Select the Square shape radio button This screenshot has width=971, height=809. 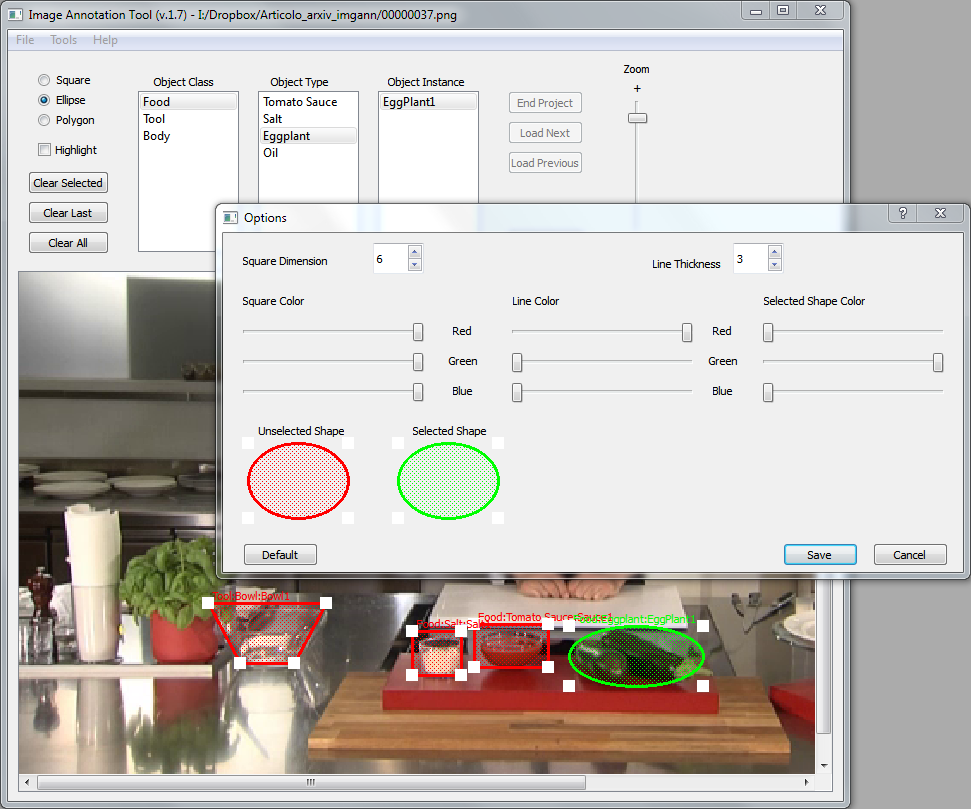[x=44, y=80]
